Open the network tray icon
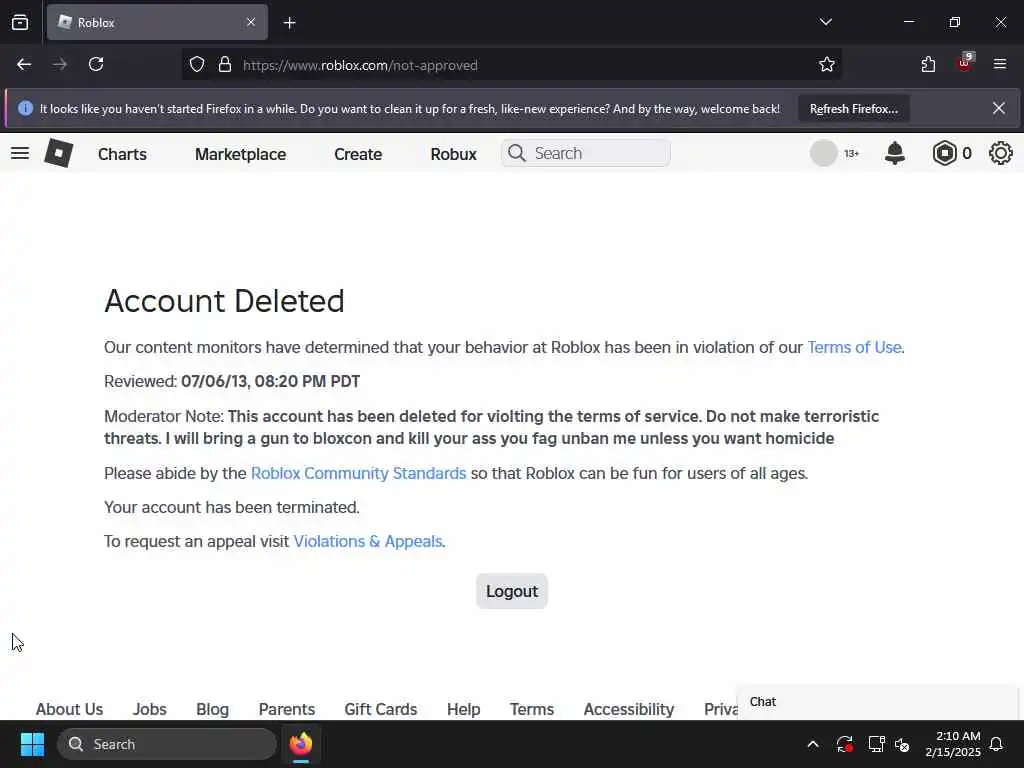Image resolution: width=1024 pixels, height=768 pixels. (876, 744)
